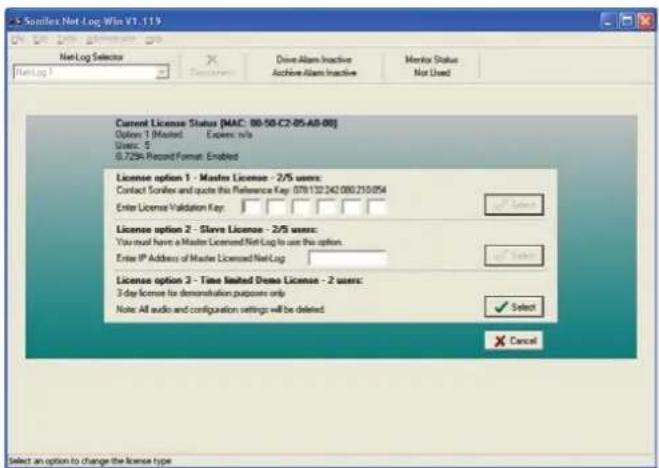
Task: Click Select for Master License option 1
Action: (x=514, y=205)
